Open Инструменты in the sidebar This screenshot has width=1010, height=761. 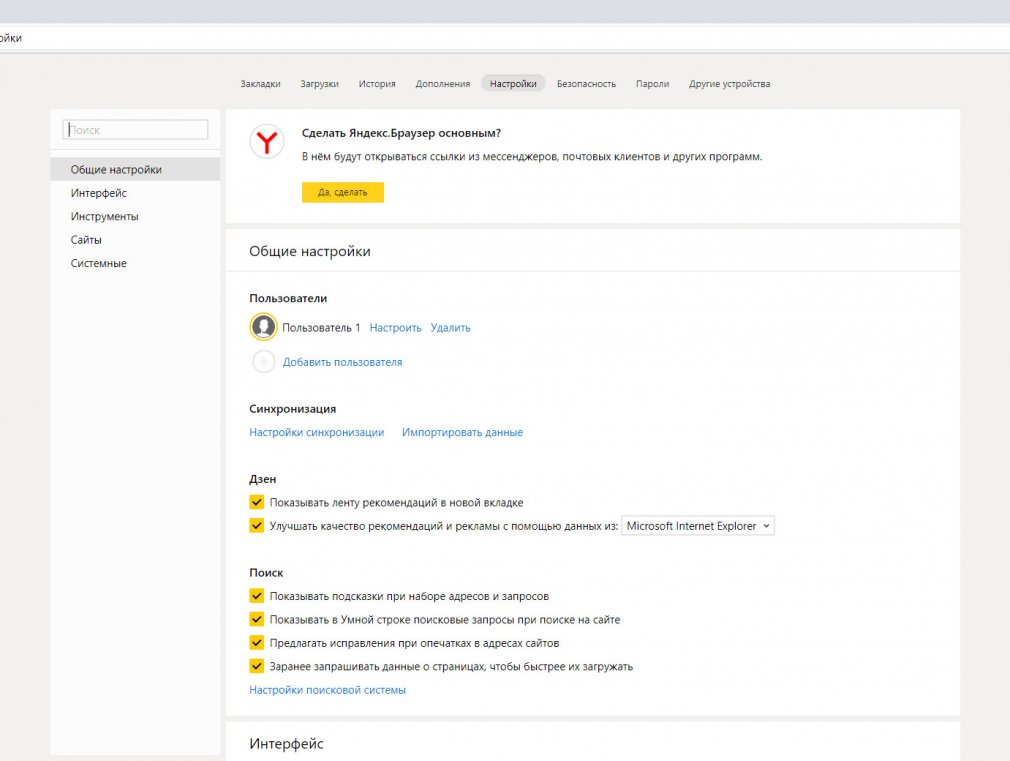[135, 217]
